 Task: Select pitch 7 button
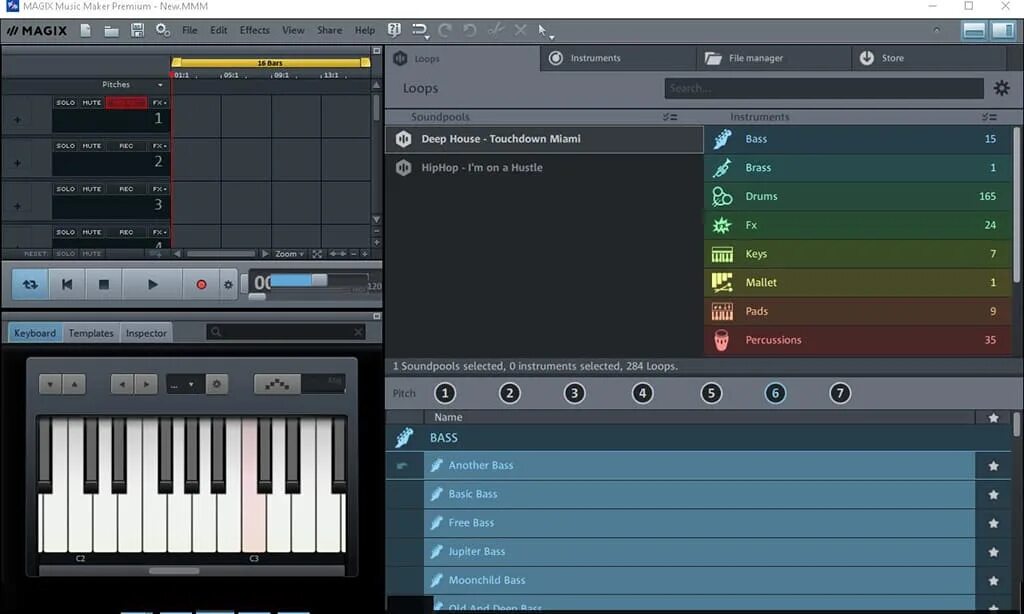coord(840,393)
